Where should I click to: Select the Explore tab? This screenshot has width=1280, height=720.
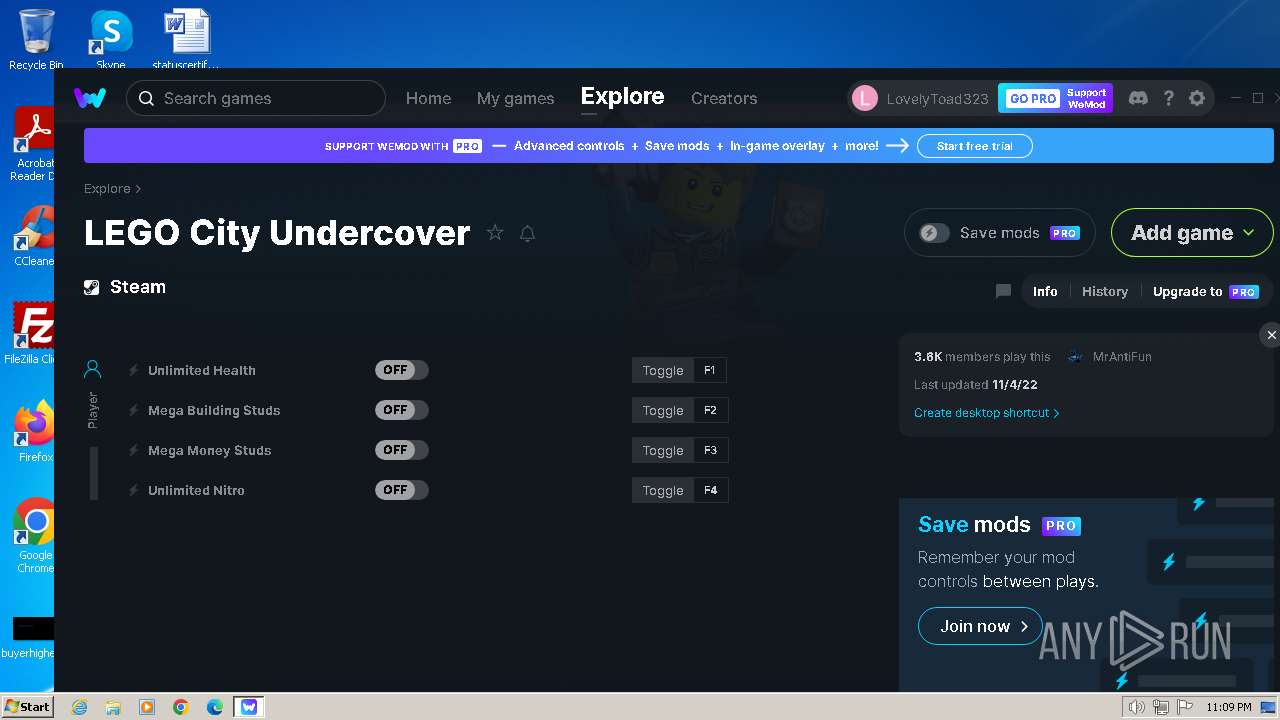click(x=622, y=97)
